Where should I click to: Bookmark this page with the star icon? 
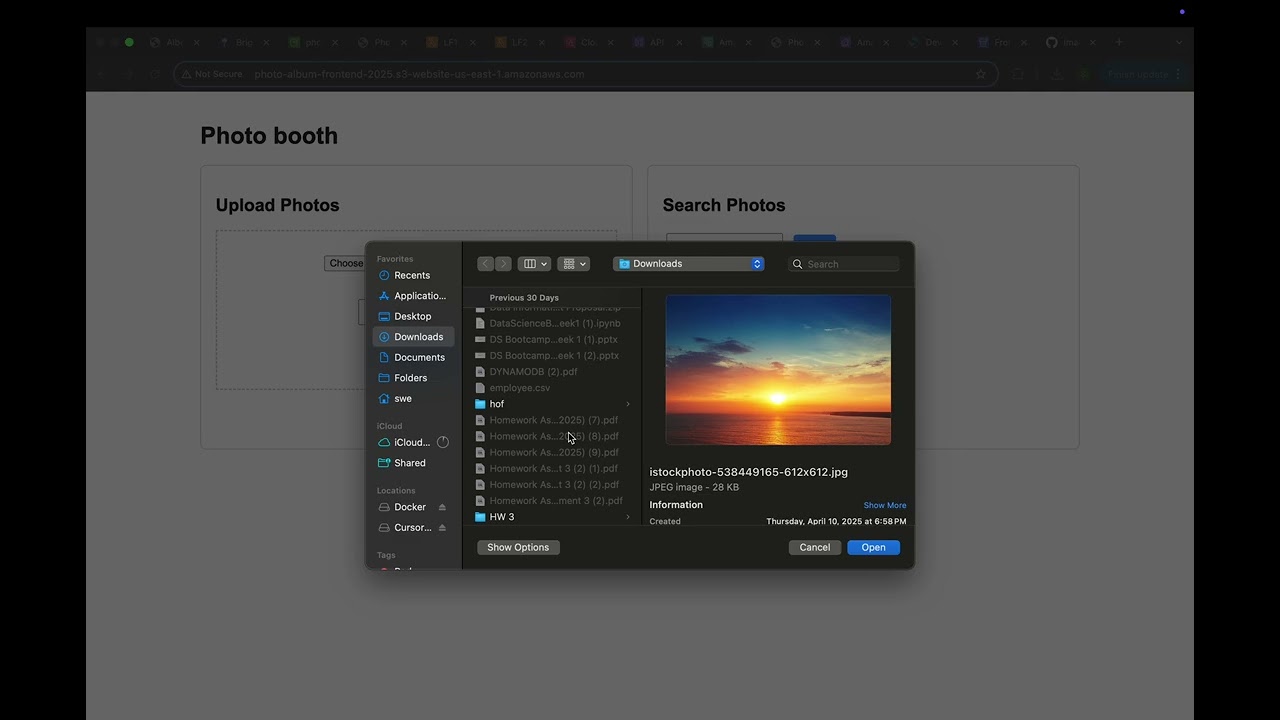[981, 74]
